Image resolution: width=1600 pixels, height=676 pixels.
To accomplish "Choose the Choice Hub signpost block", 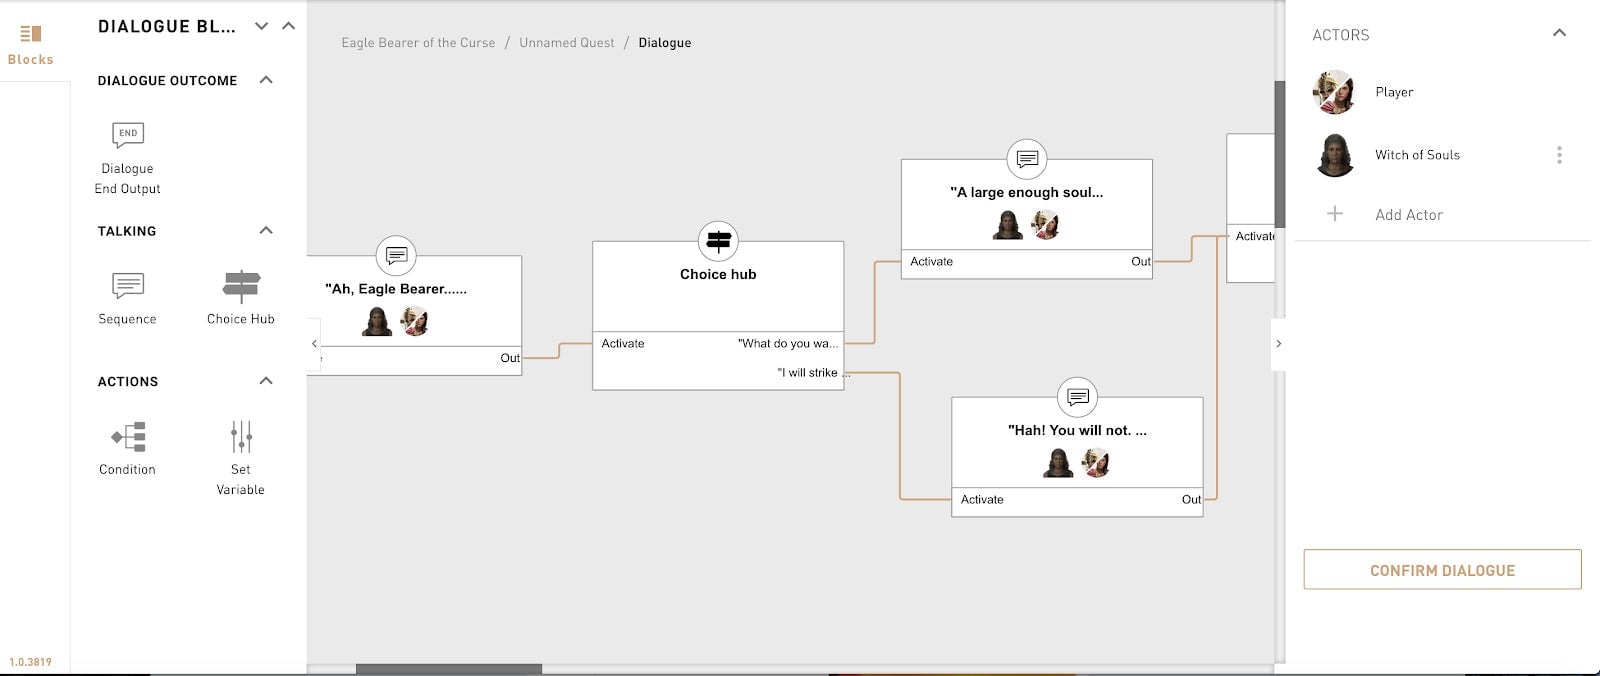I will (241, 286).
